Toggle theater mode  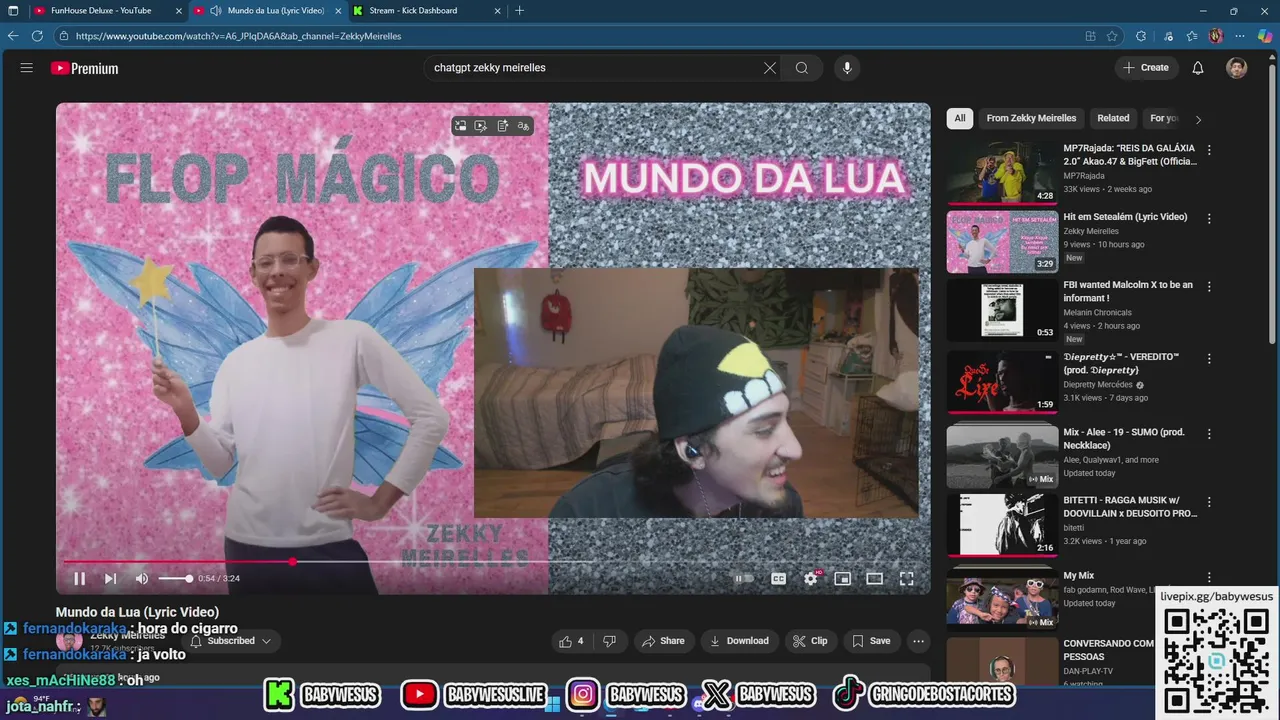(874, 578)
